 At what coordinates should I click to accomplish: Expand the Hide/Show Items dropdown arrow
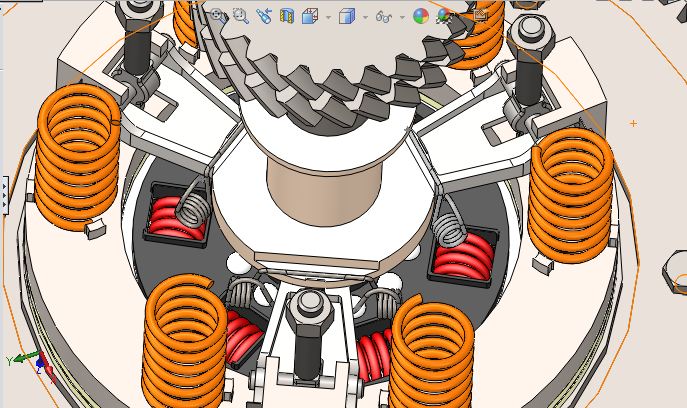coord(402,18)
